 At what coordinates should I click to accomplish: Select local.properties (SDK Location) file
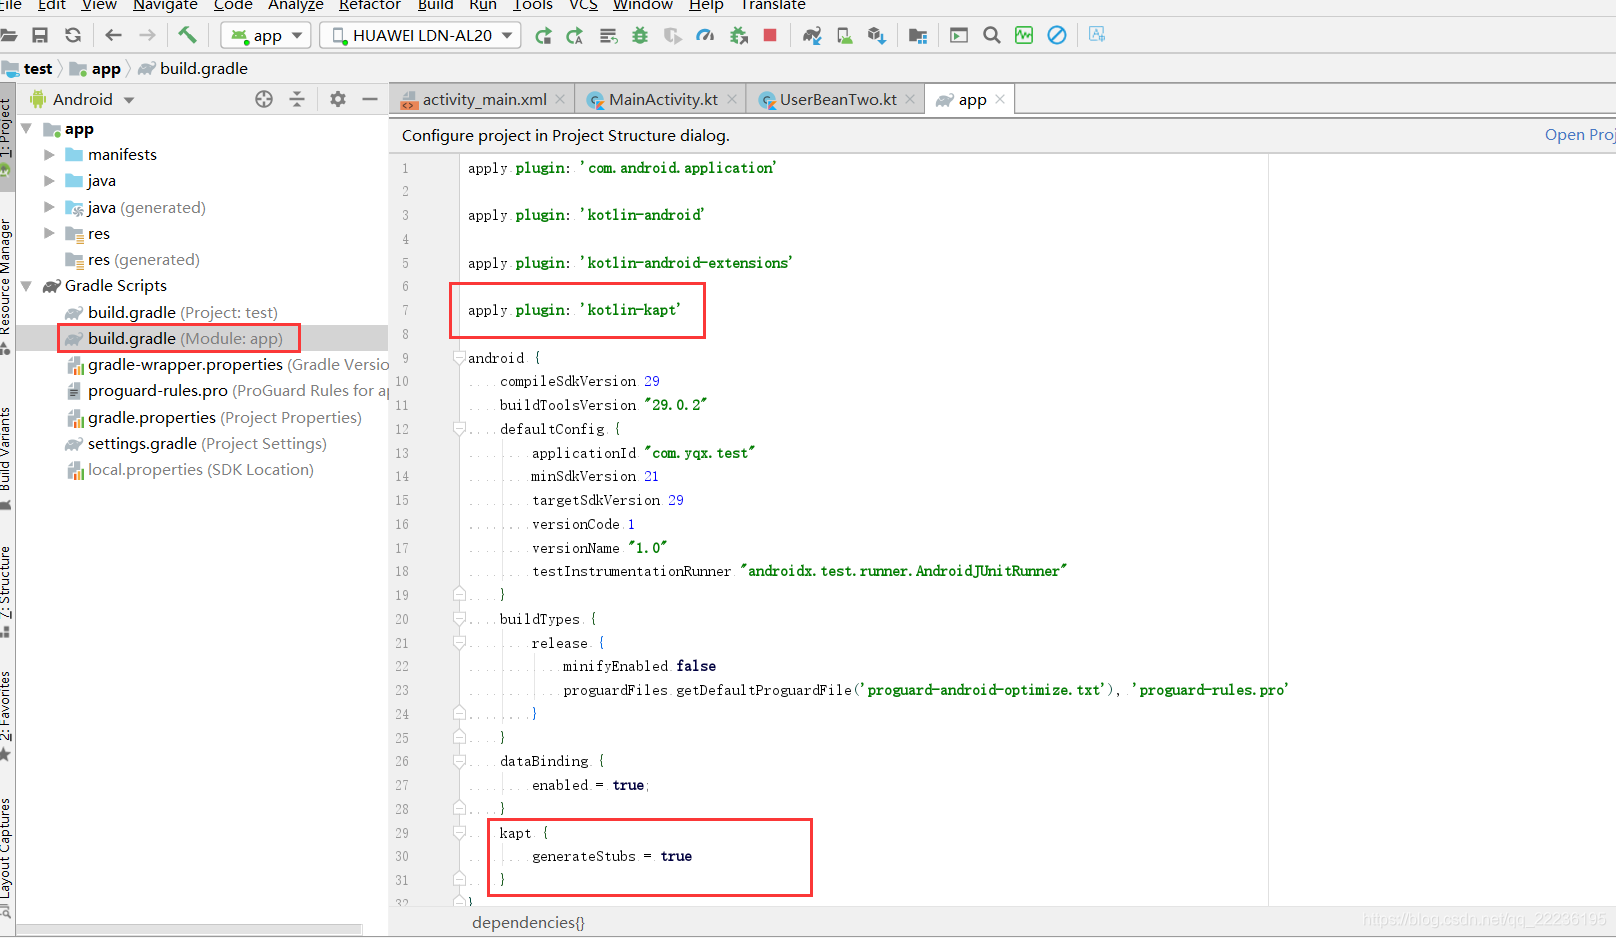[x=189, y=470]
